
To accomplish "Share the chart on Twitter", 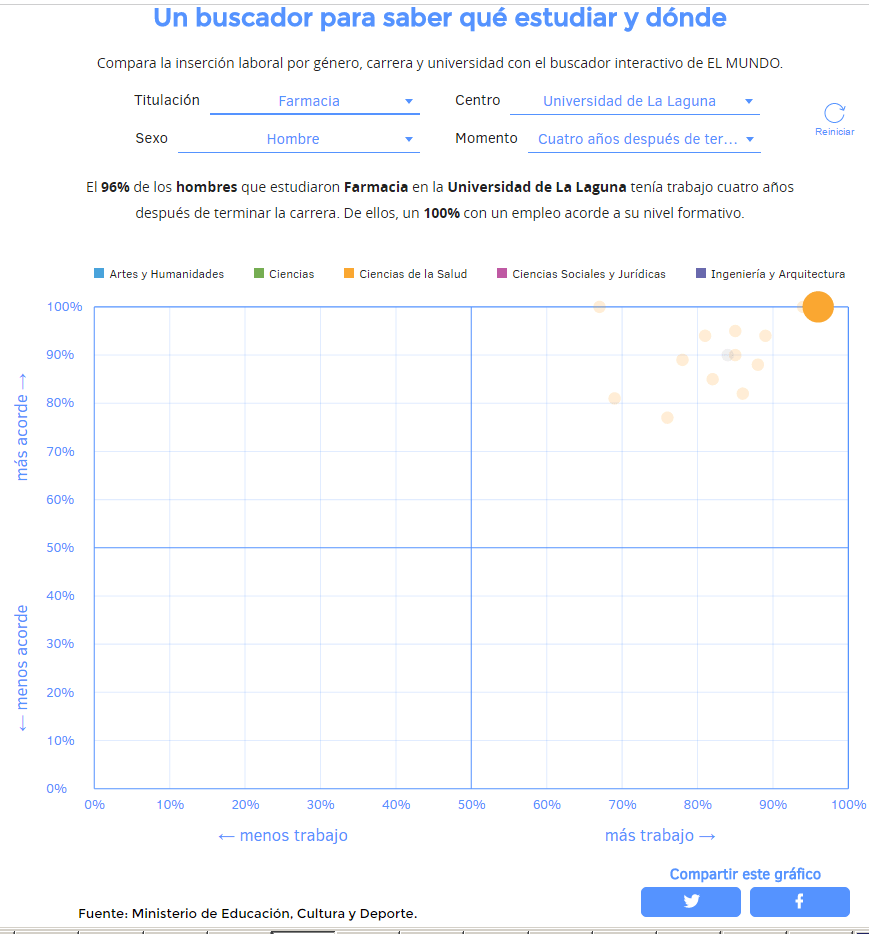I will 691,901.
